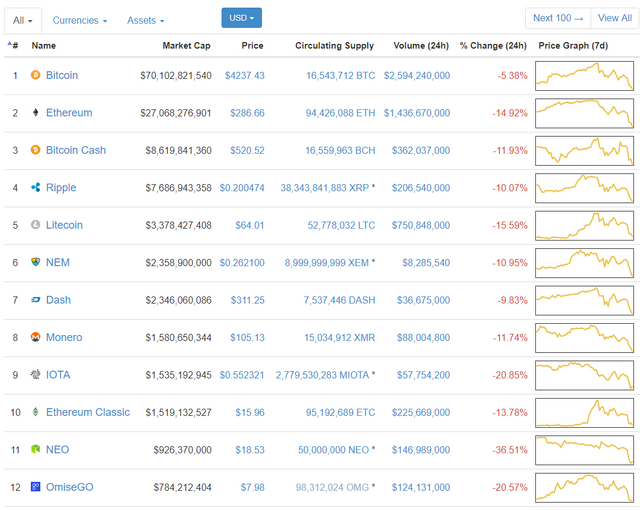Sort by Volume (24h) header

421,46
